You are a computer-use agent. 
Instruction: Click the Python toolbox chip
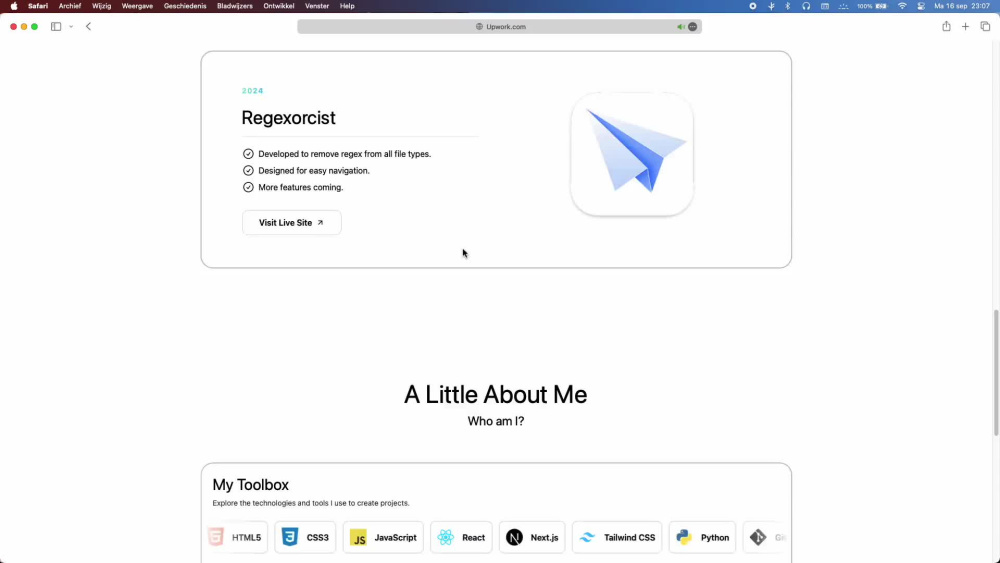click(x=703, y=537)
